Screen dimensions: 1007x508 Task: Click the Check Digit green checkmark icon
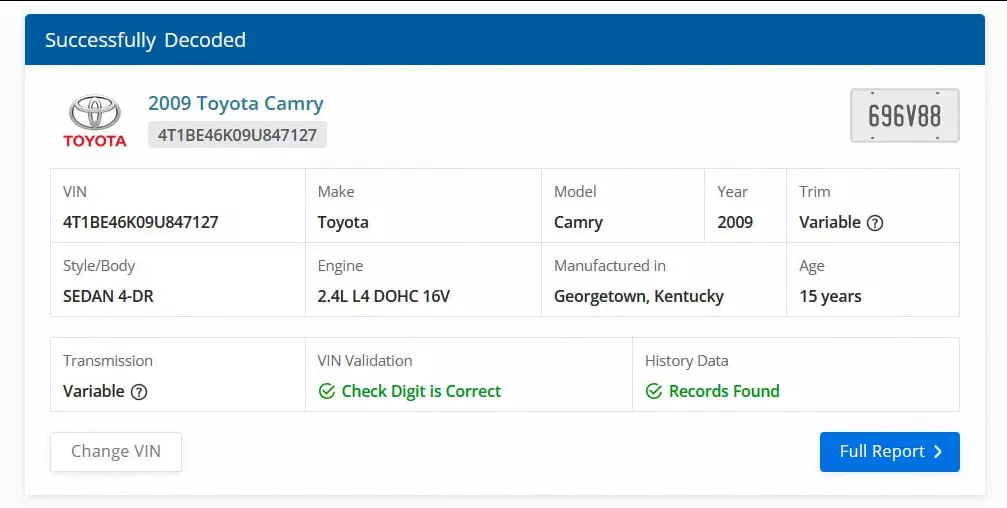pos(327,391)
